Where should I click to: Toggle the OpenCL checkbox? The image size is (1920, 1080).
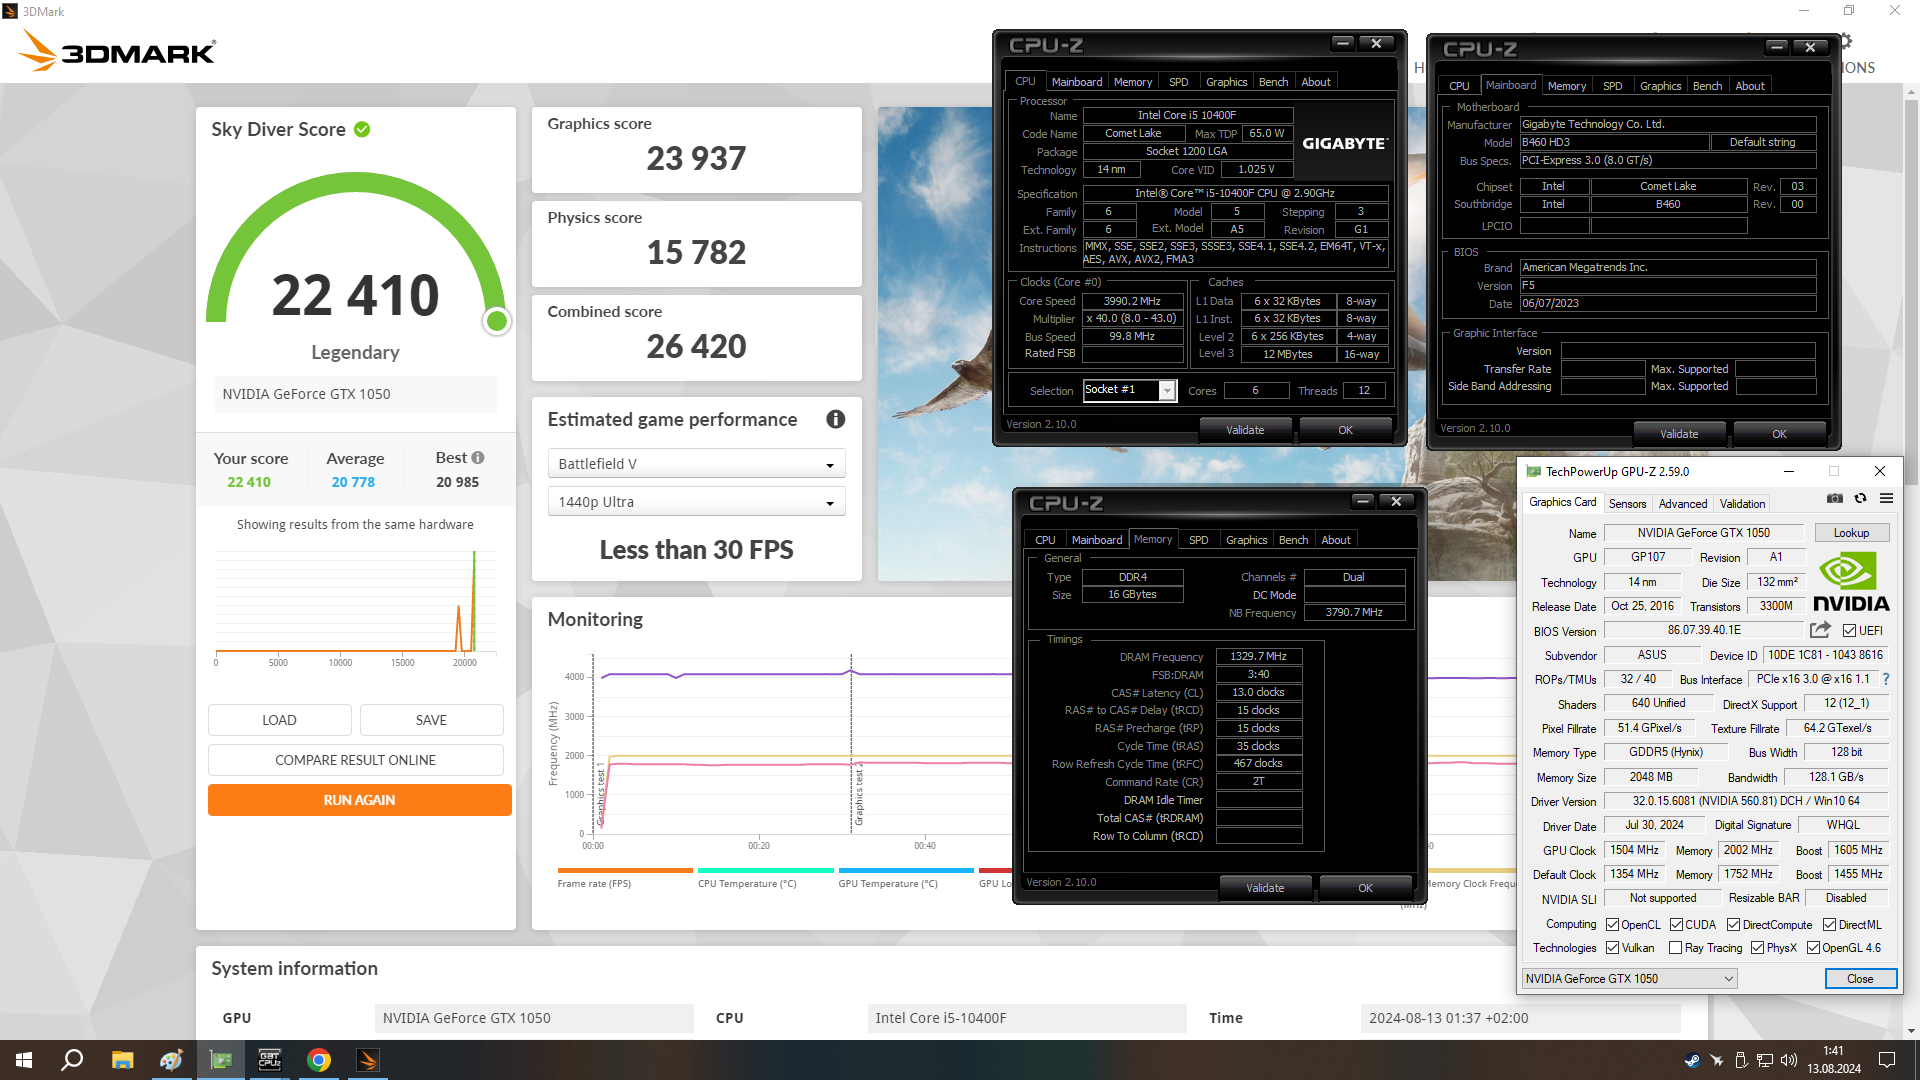1612,925
